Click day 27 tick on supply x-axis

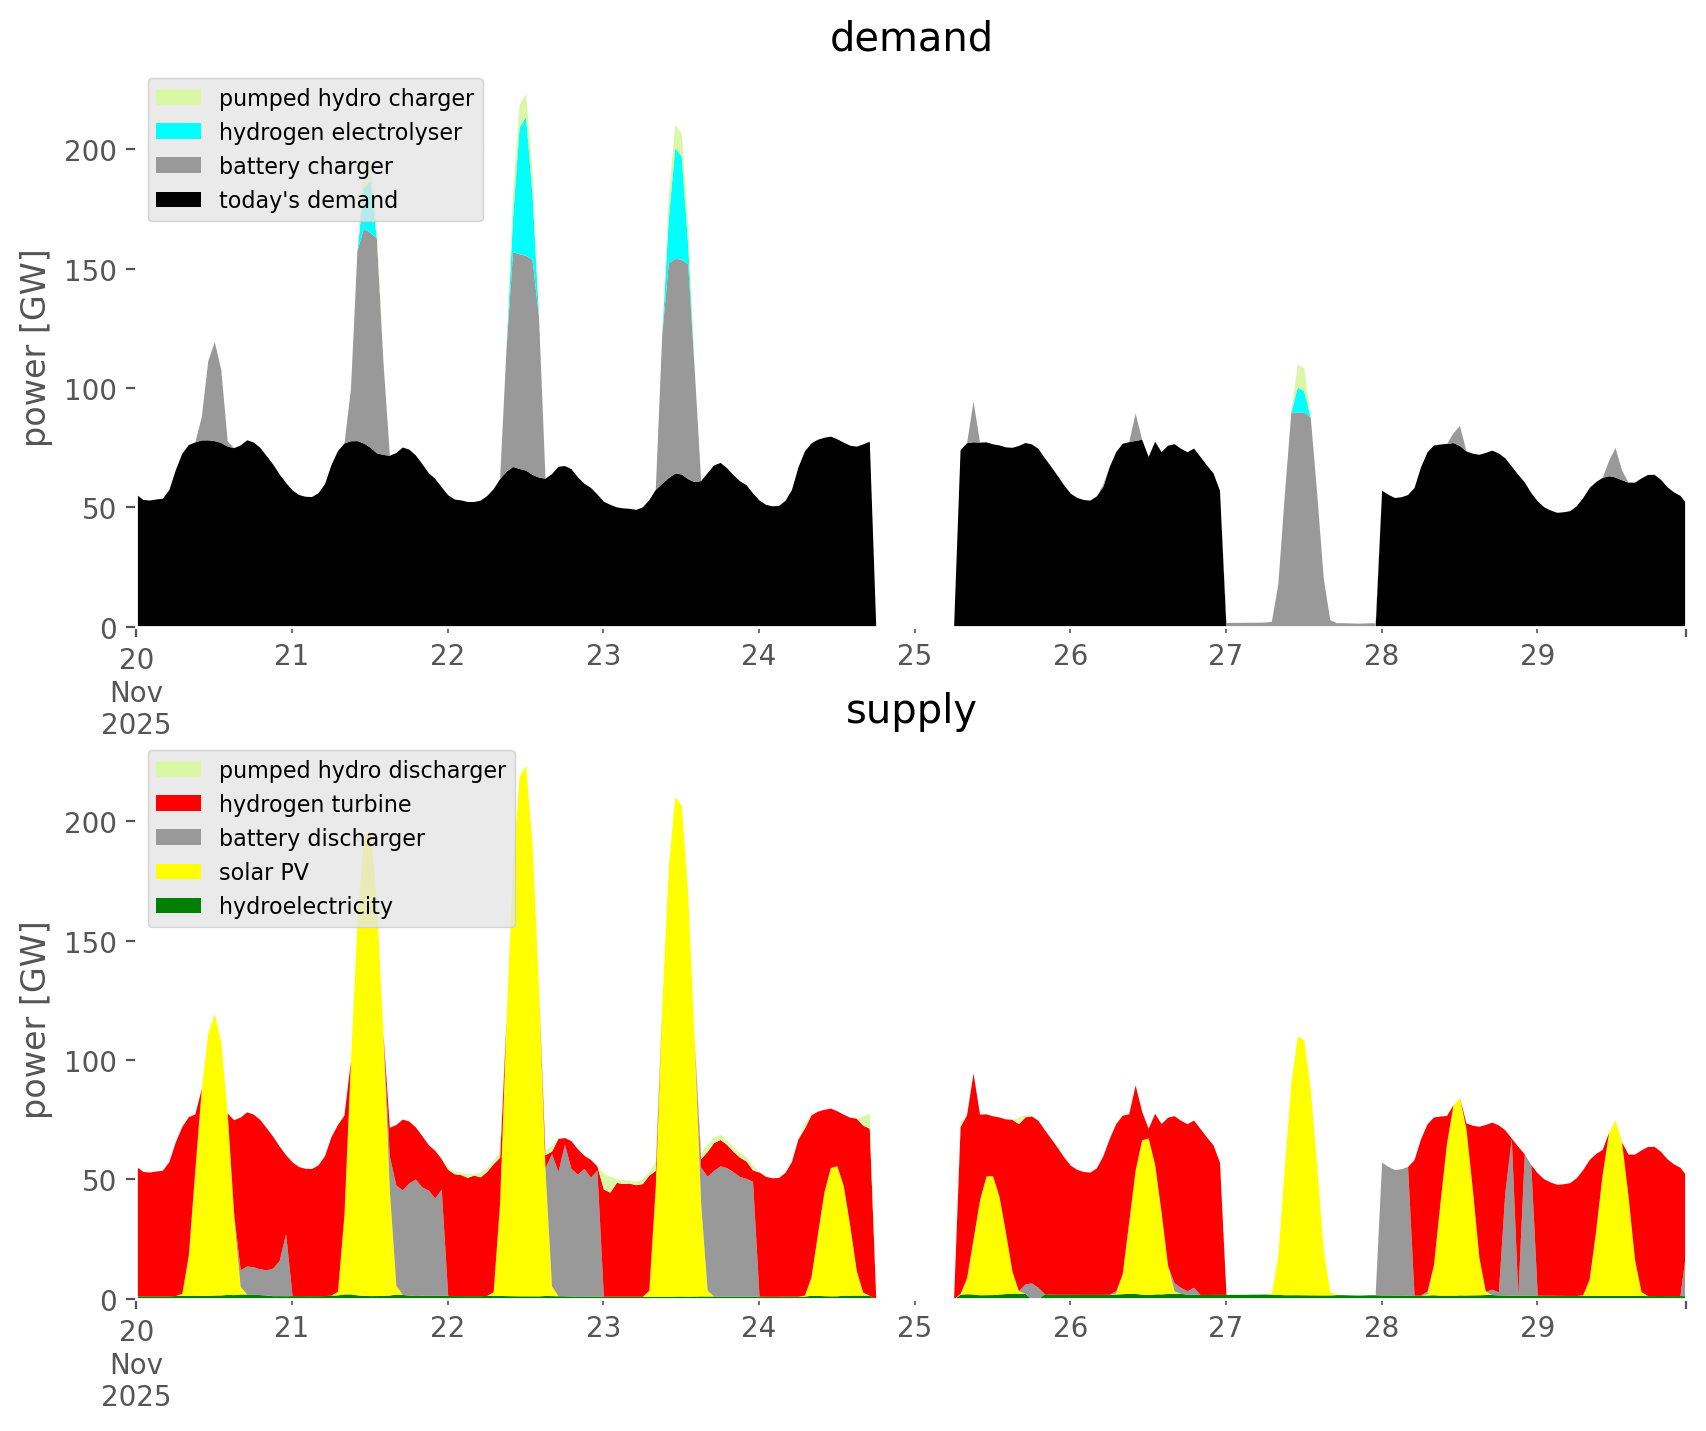[1225, 1328]
